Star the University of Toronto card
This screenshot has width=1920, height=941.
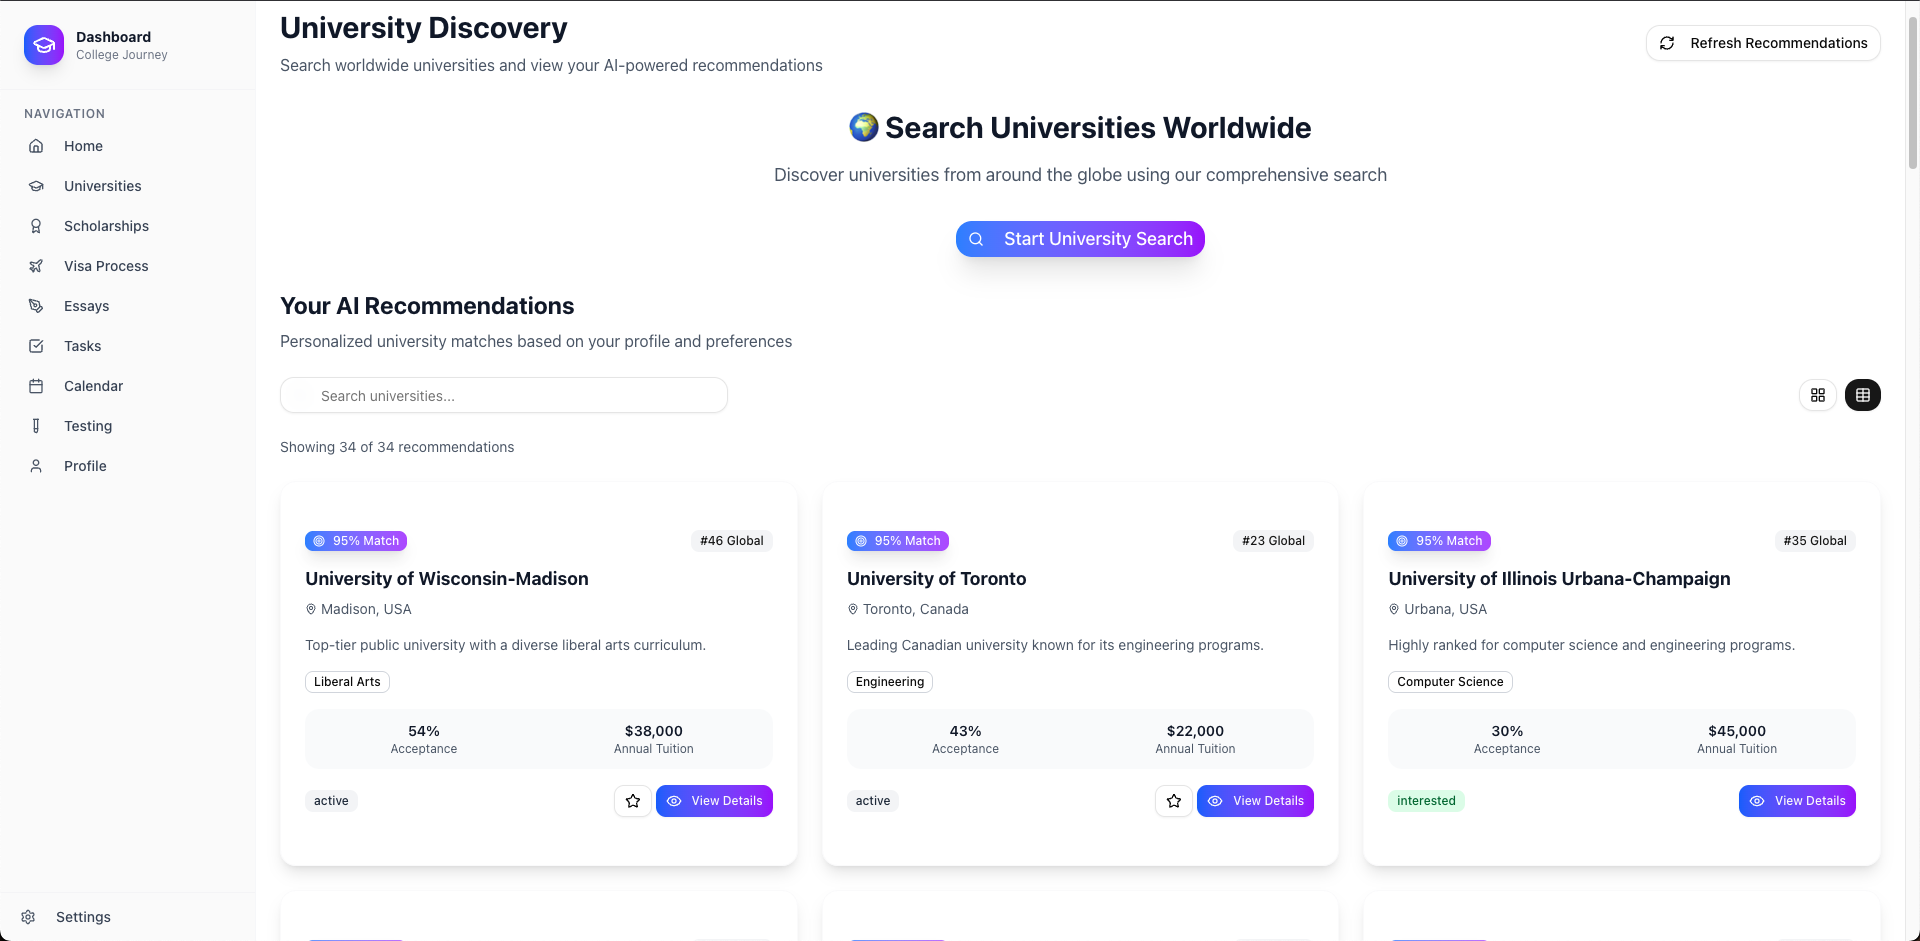(x=1174, y=801)
